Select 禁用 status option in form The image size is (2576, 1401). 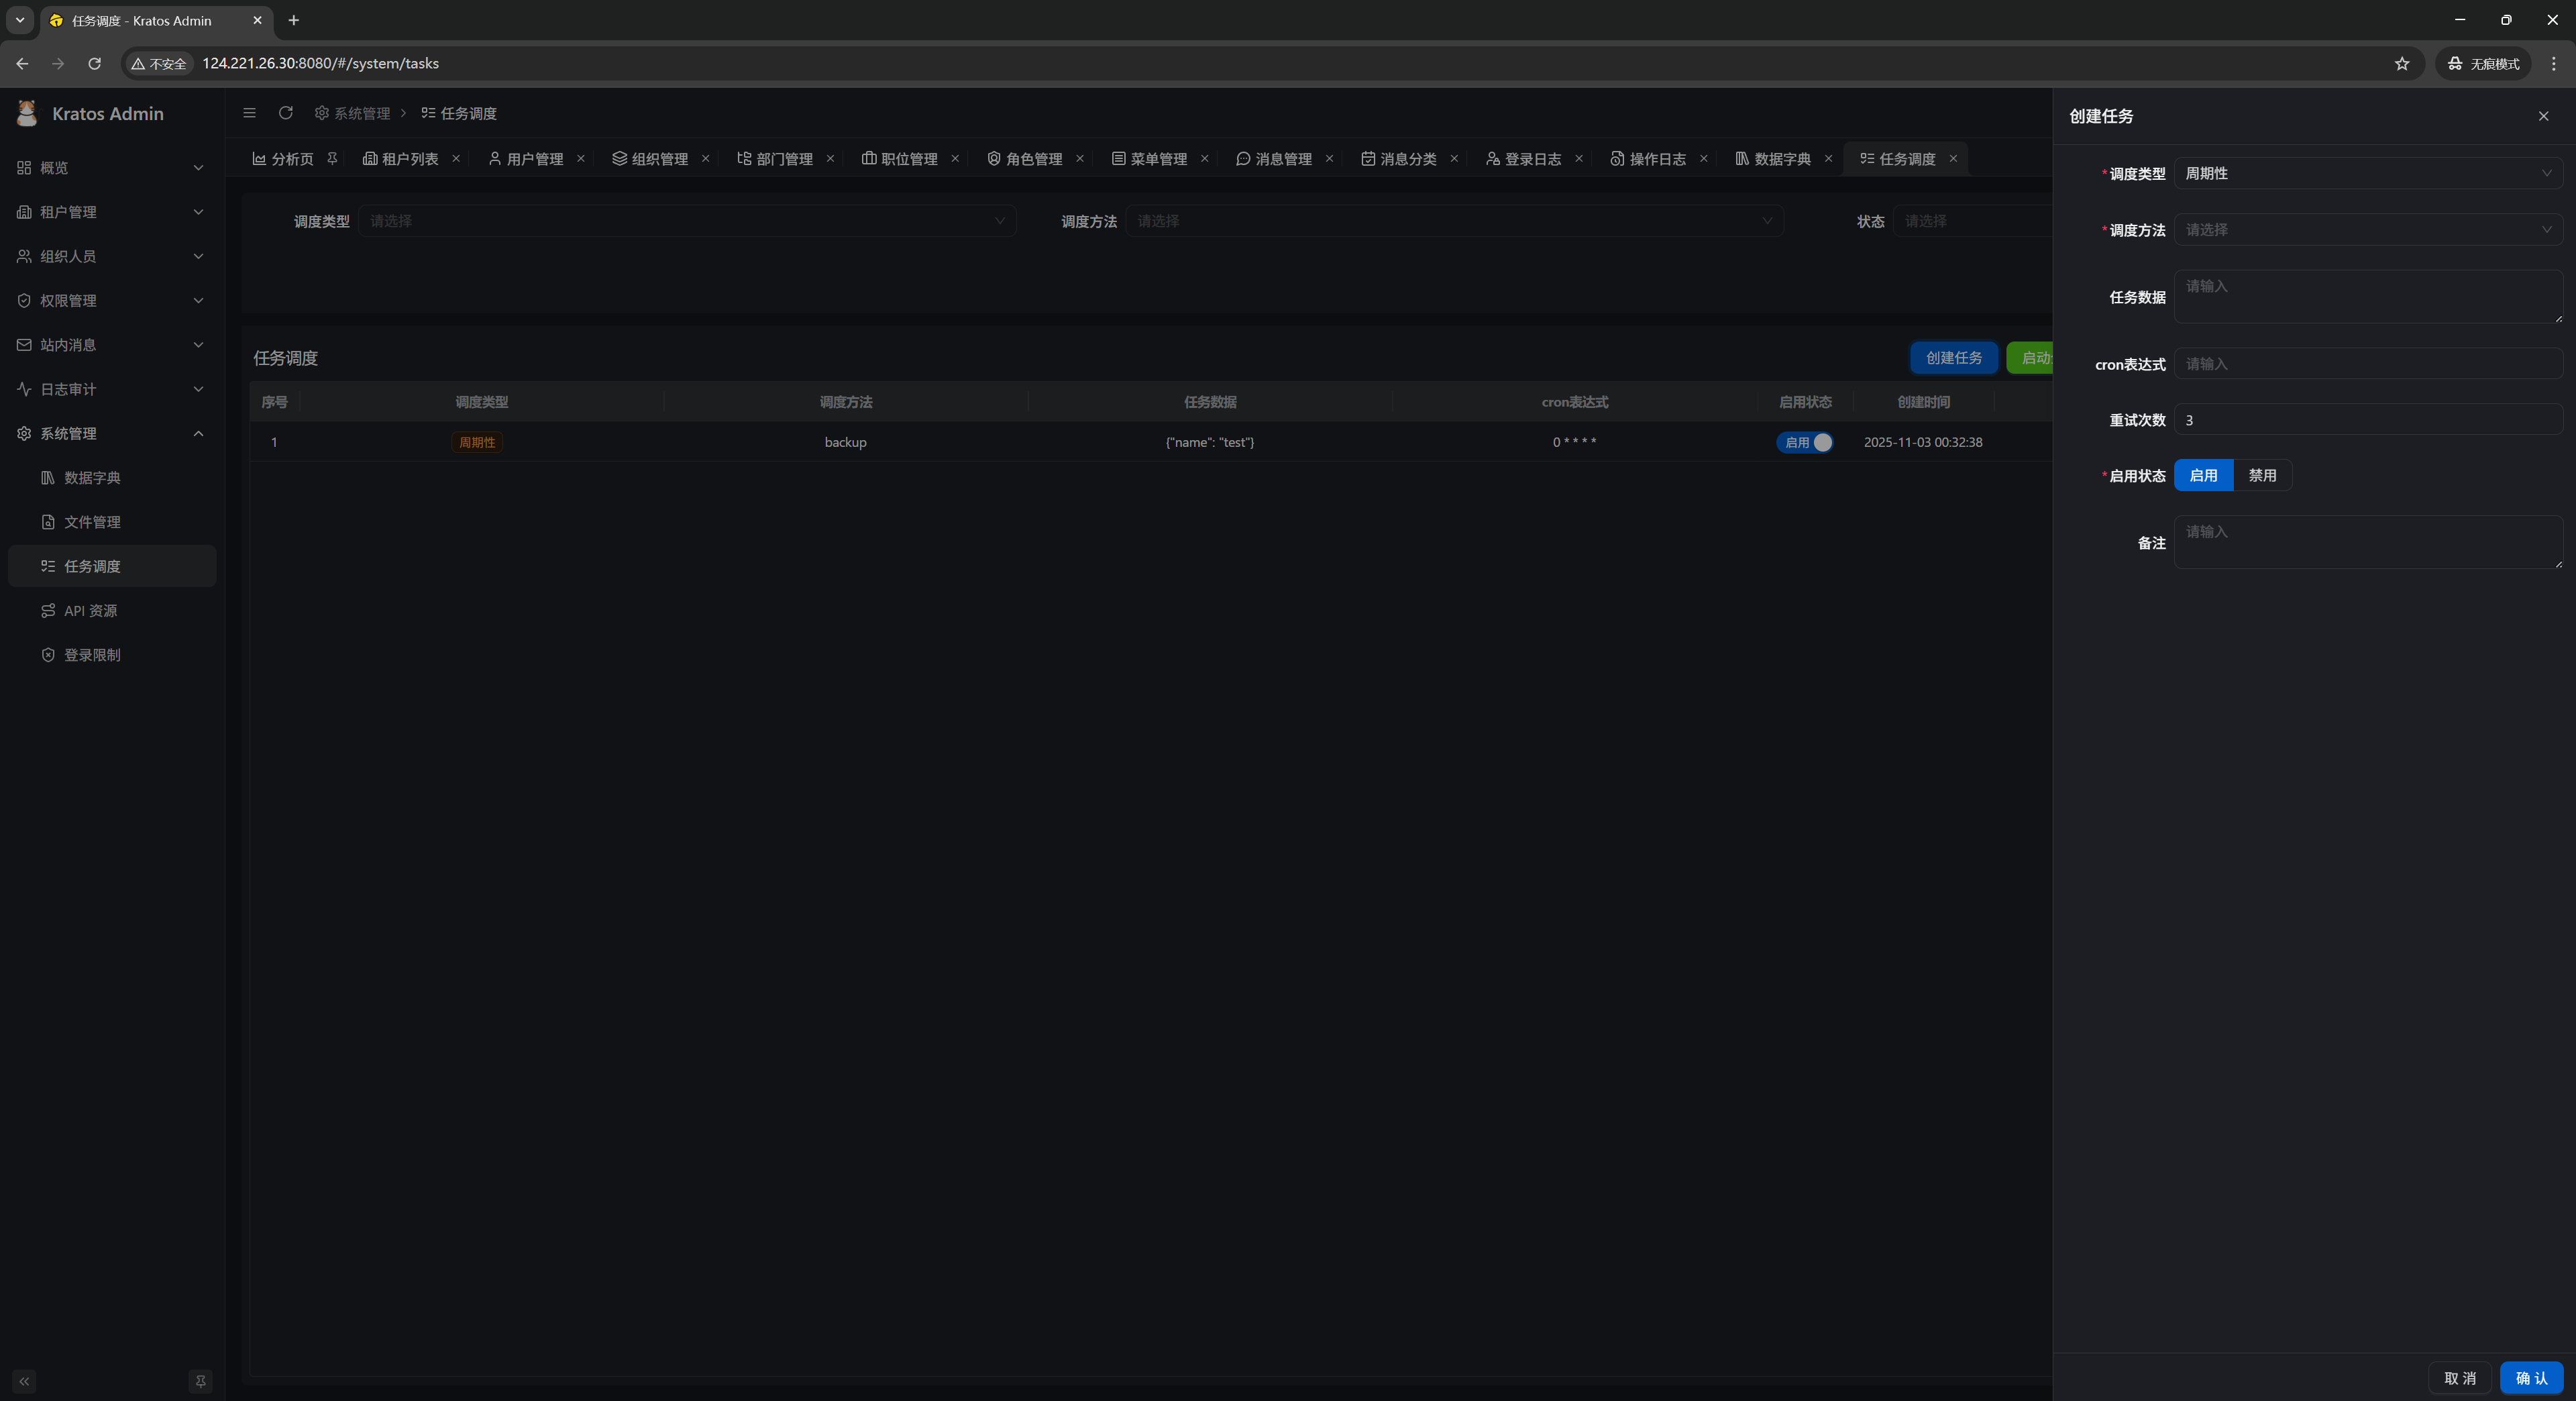point(2262,475)
